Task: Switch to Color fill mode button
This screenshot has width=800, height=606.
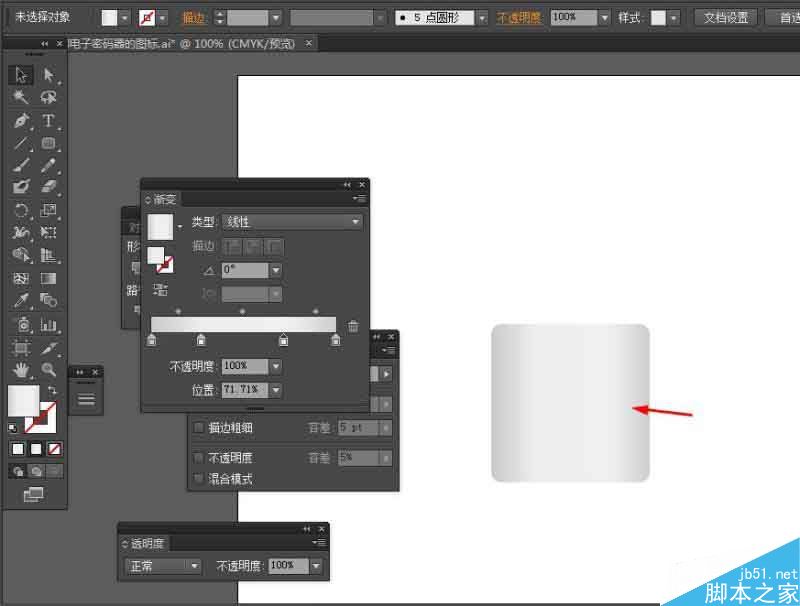Action: click(x=18, y=449)
